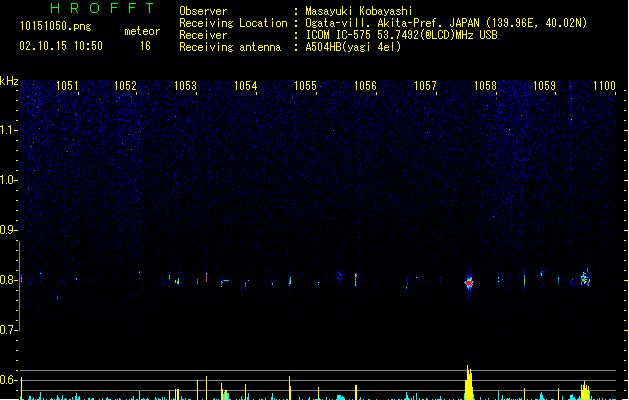Click the strong magenta meteor echo near 1058

coord(469,282)
